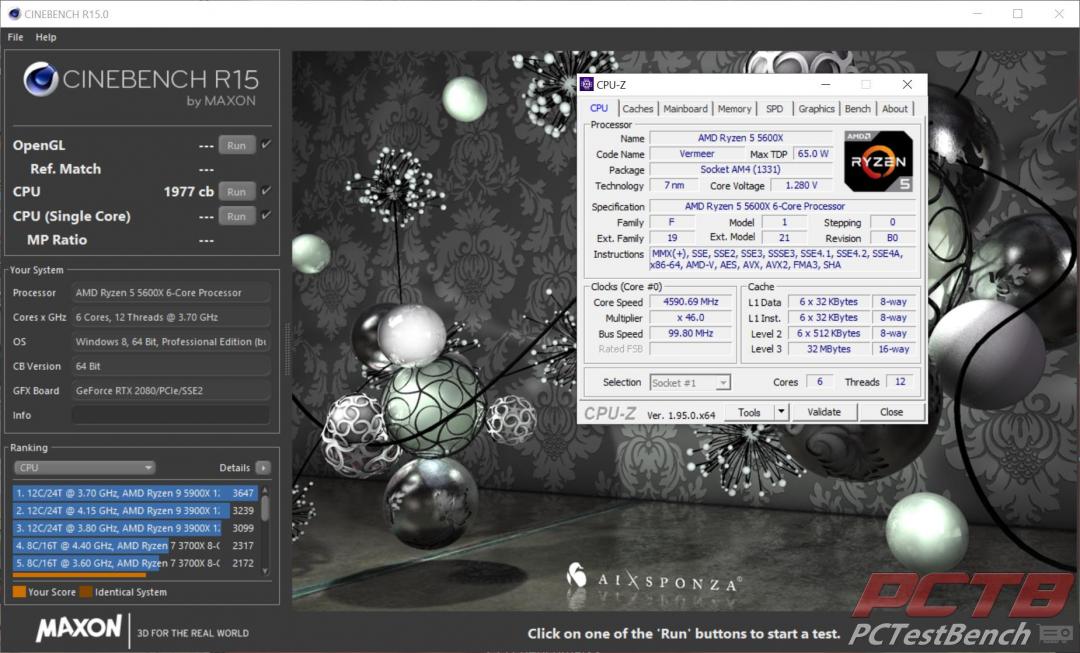Click the GFX Board field GeForce RTX 2080

click(171, 391)
